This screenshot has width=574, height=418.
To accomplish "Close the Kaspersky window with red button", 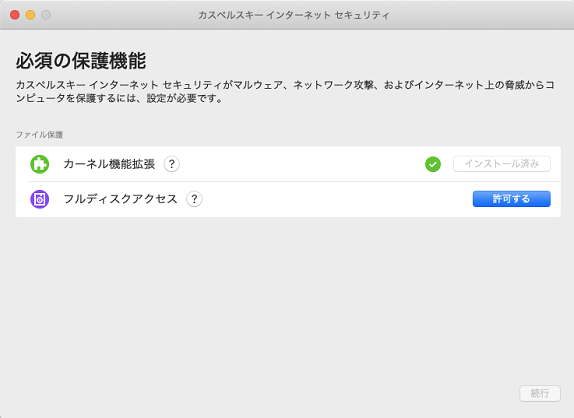I will (x=15, y=15).
